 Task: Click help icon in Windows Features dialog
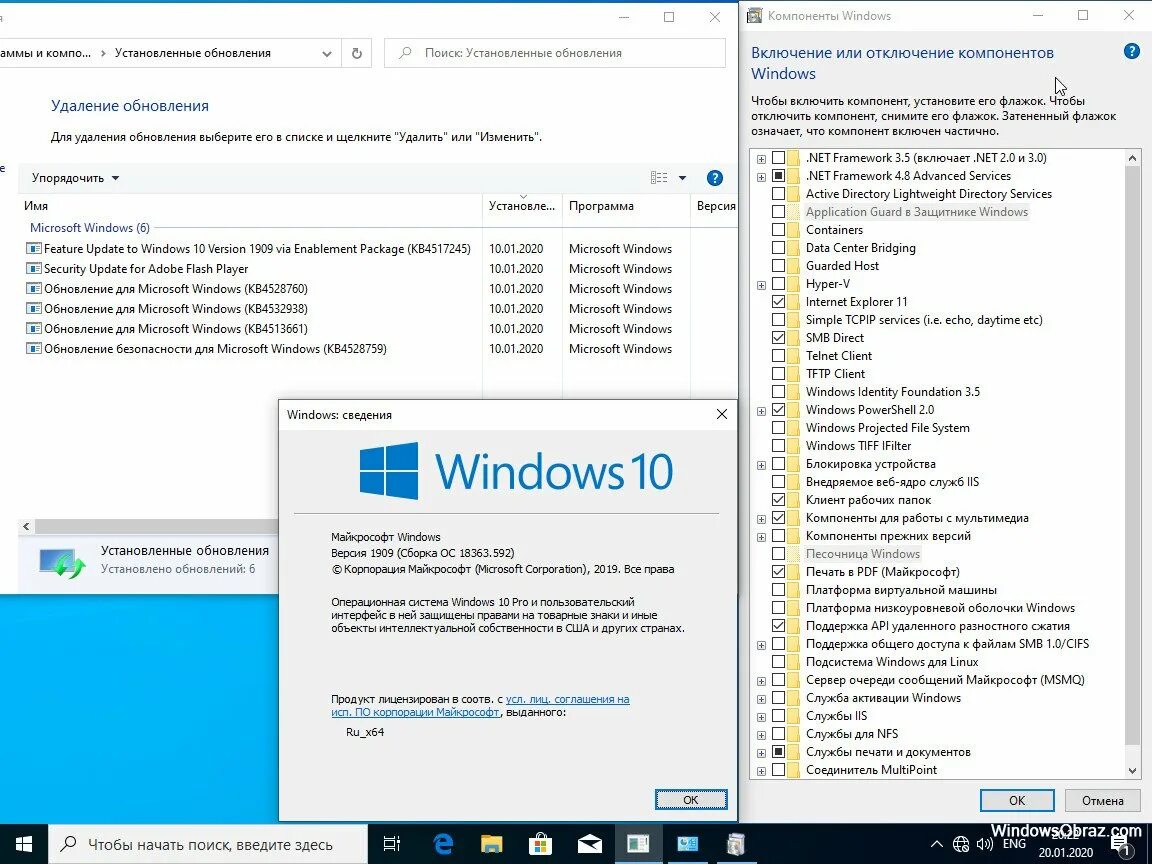pyautogui.click(x=1131, y=51)
